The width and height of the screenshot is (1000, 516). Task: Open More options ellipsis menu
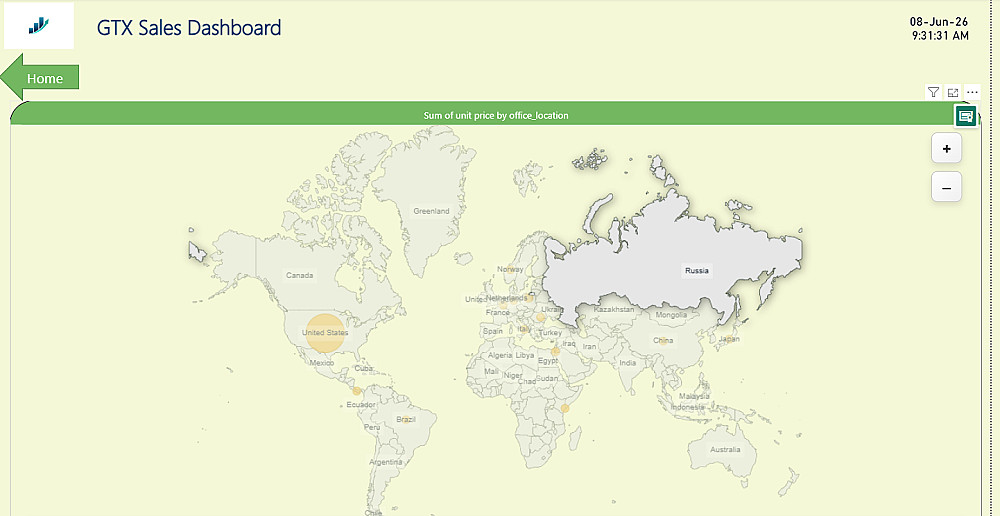click(972, 92)
